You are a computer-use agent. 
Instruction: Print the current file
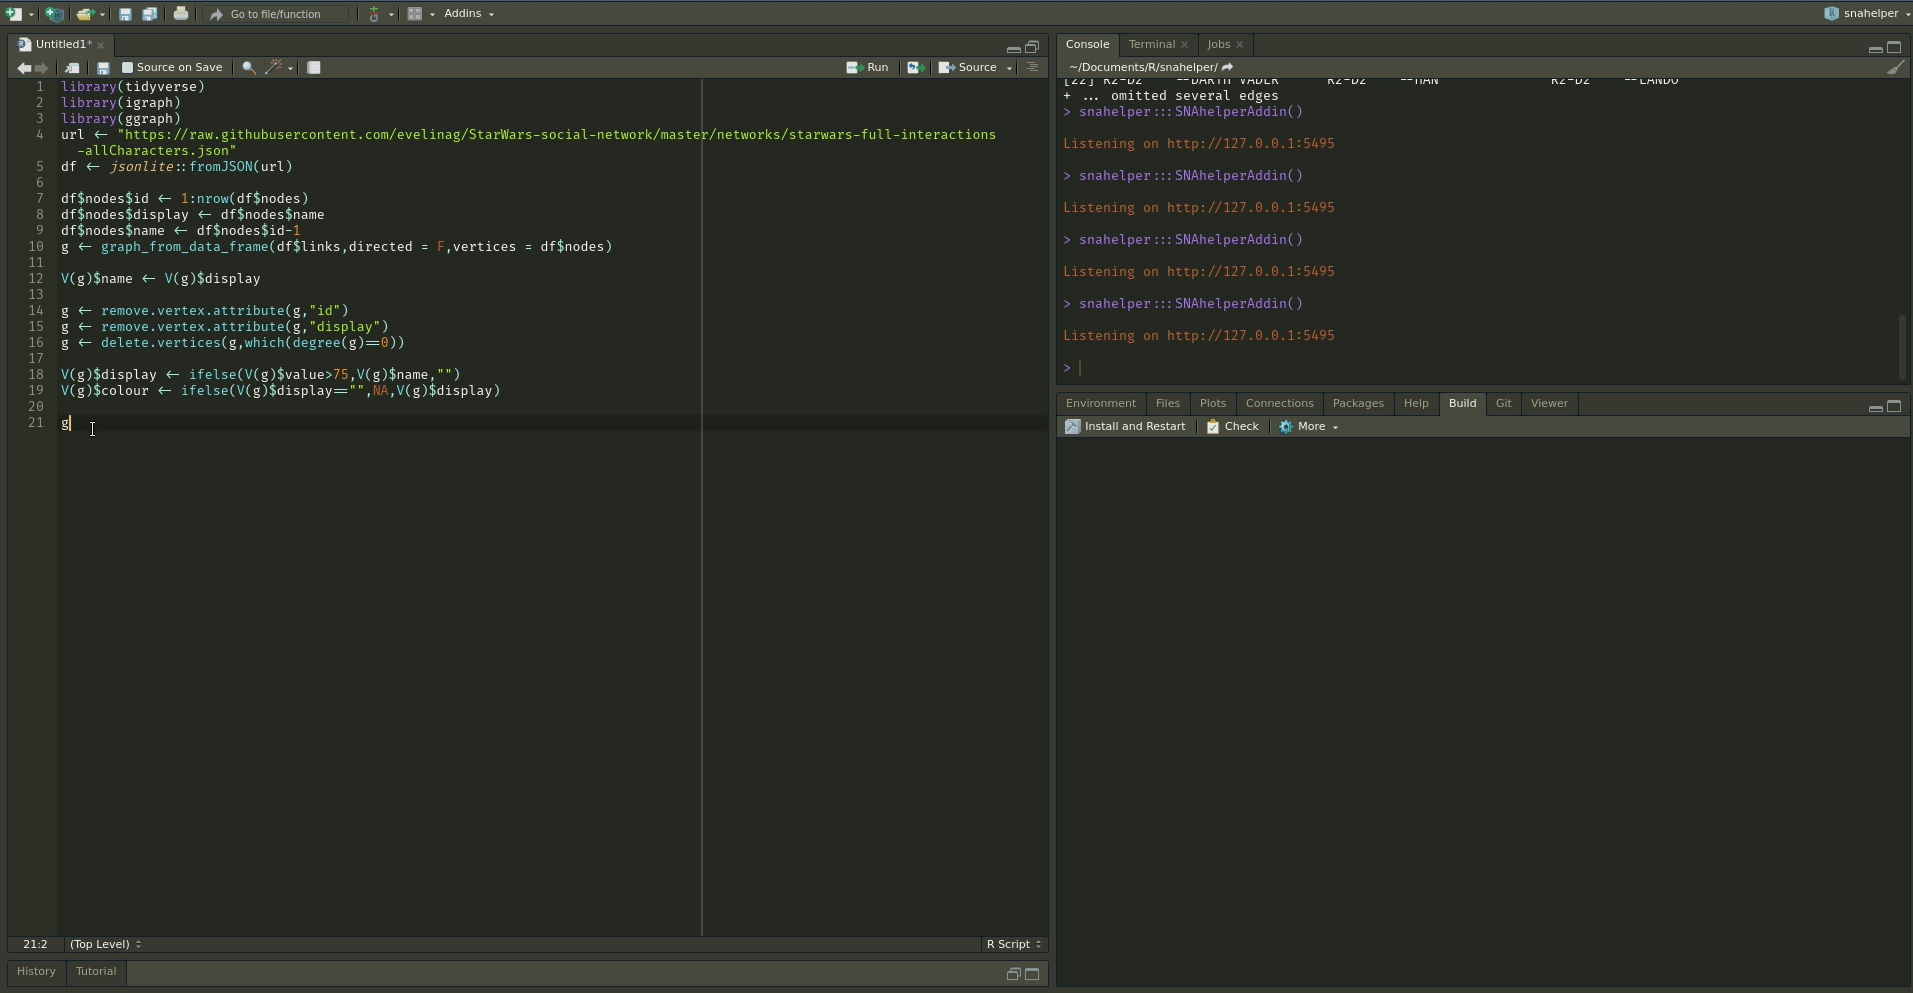(180, 14)
